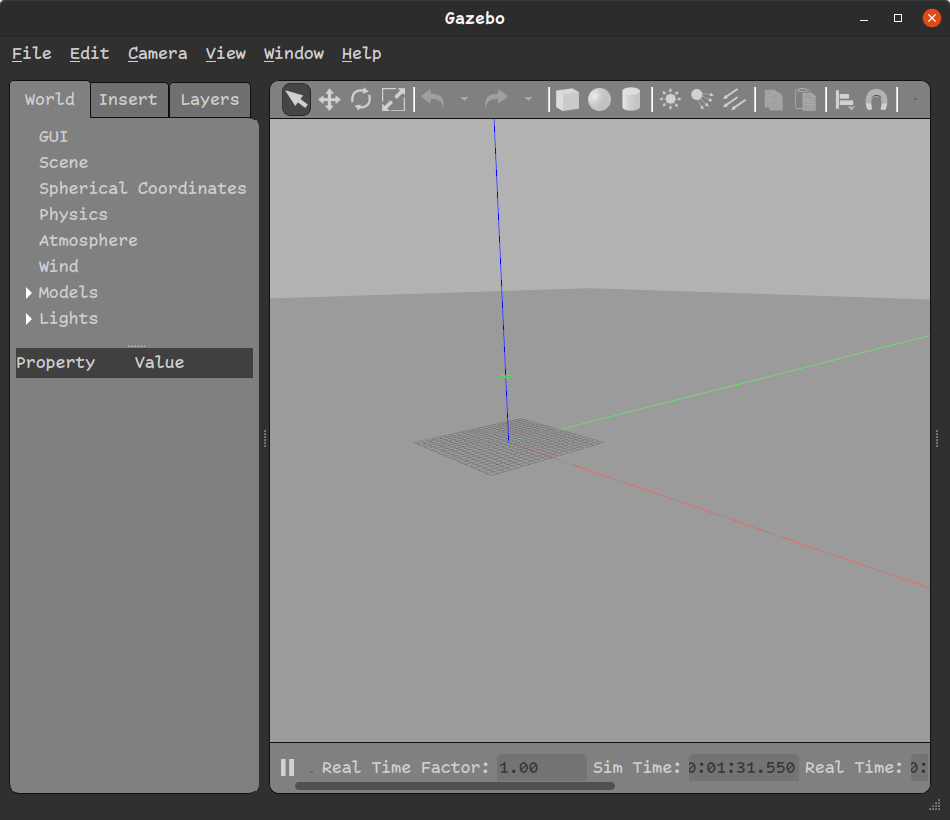Insert a Box shape
This screenshot has height=820, width=950.
tap(567, 99)
